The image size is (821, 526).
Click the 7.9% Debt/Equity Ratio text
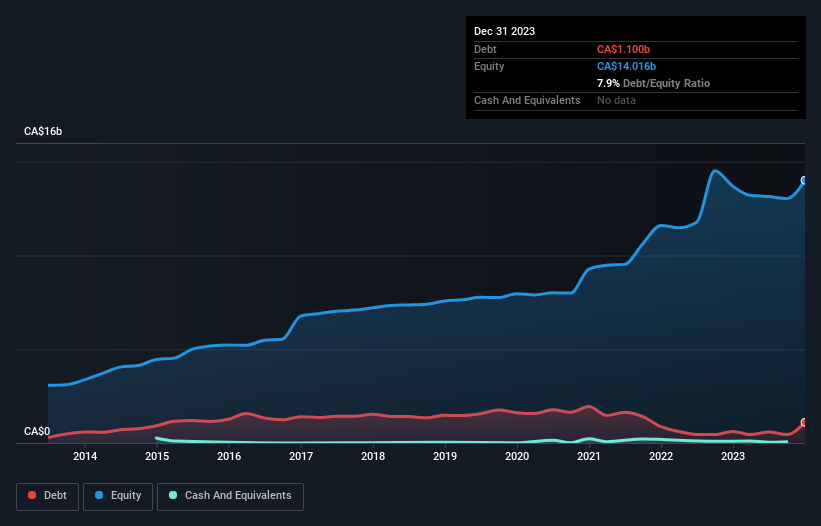click(x=653, y=83)
